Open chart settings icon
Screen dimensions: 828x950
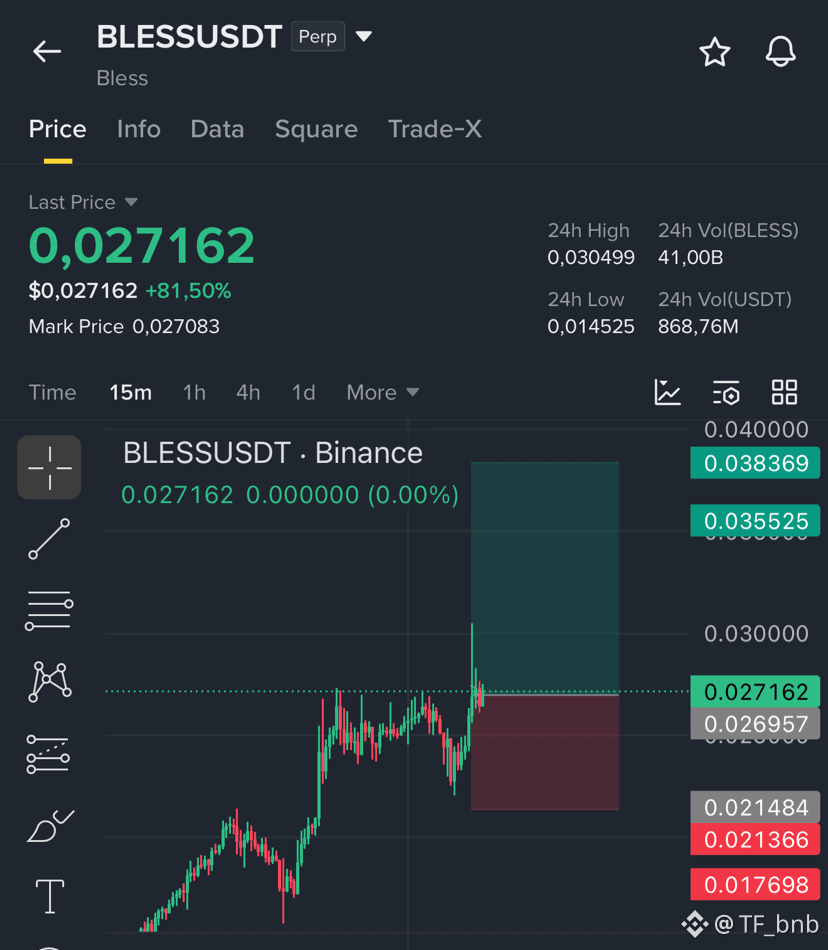tap(726, 392)
